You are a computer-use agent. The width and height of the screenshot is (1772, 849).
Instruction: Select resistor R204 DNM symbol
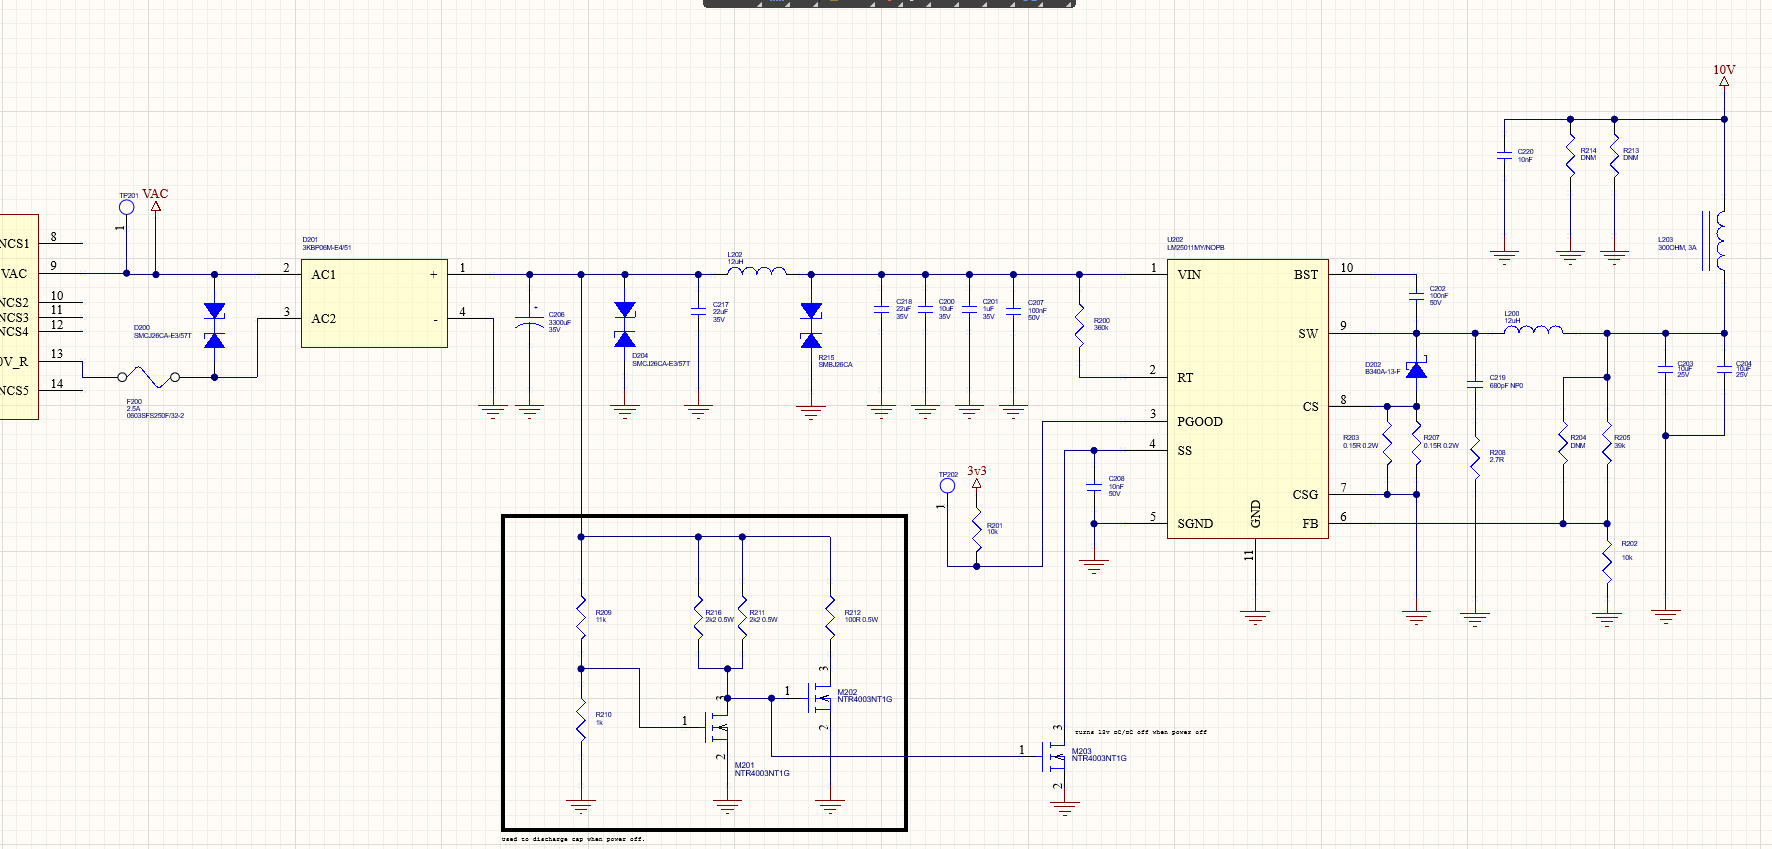point(1563,442)
